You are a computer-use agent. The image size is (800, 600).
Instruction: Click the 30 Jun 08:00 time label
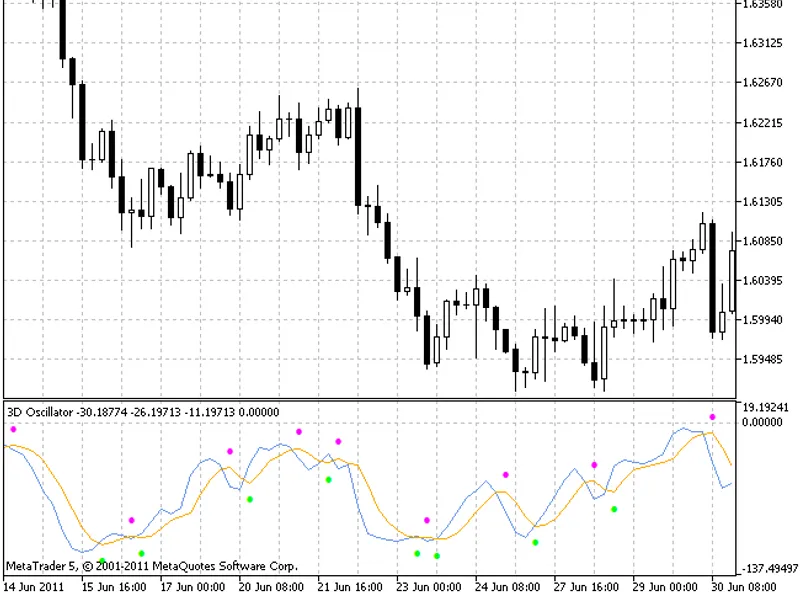pos(743,587)
